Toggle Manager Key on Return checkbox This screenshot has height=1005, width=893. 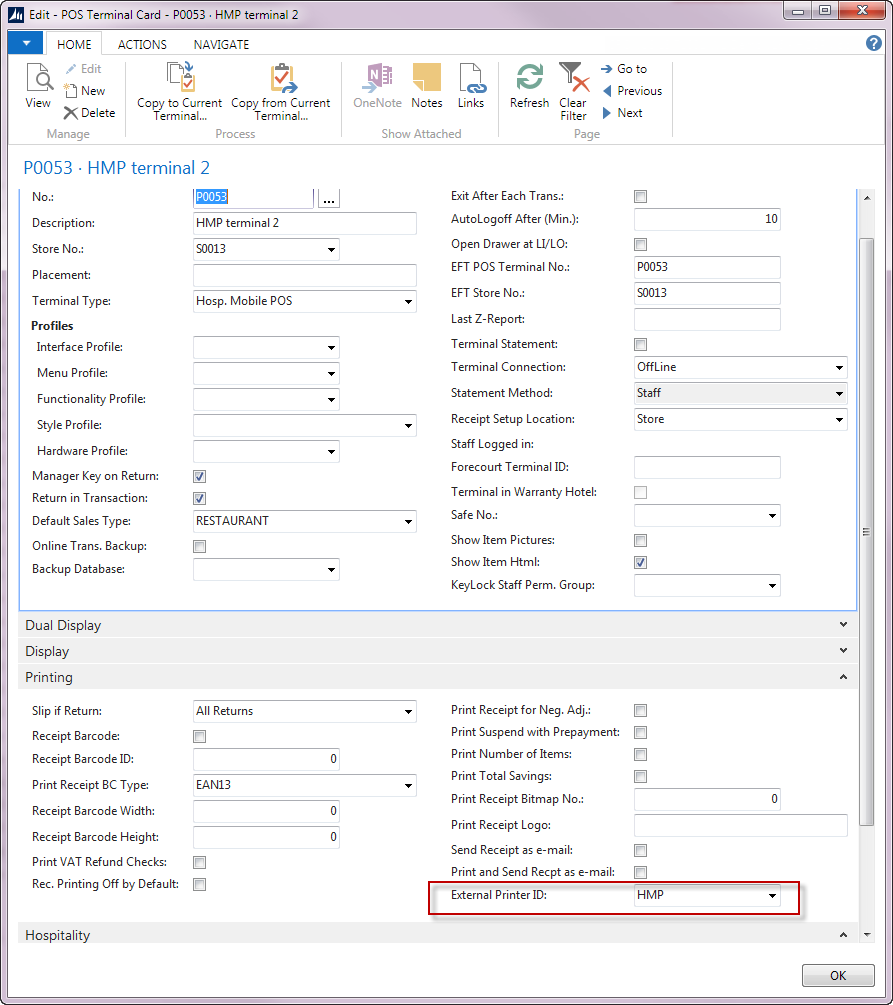(x=200, y=477)
